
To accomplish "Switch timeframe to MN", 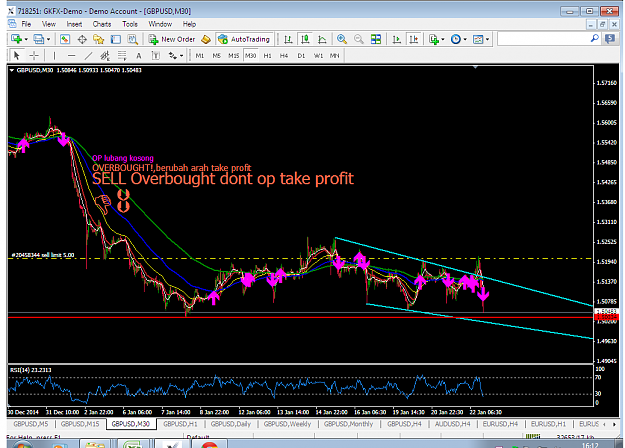I will point(334,55).
